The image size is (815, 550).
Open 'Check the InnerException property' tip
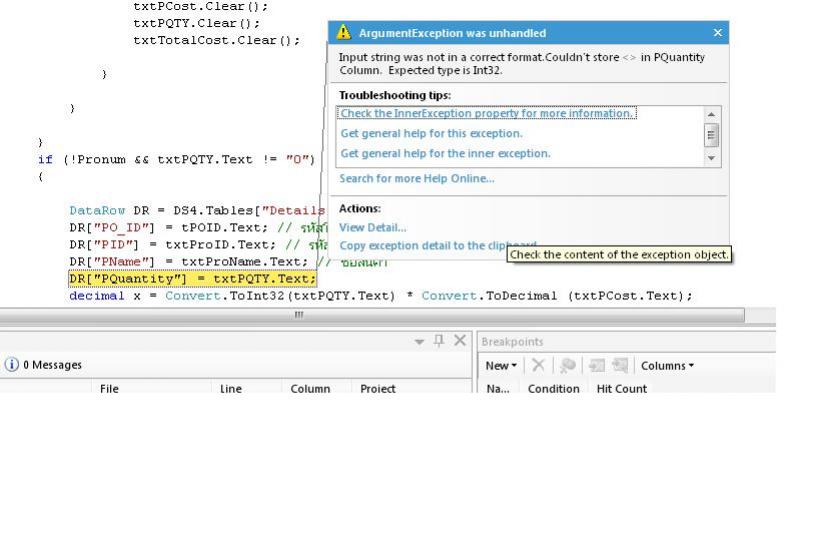[x=487, y=113]
